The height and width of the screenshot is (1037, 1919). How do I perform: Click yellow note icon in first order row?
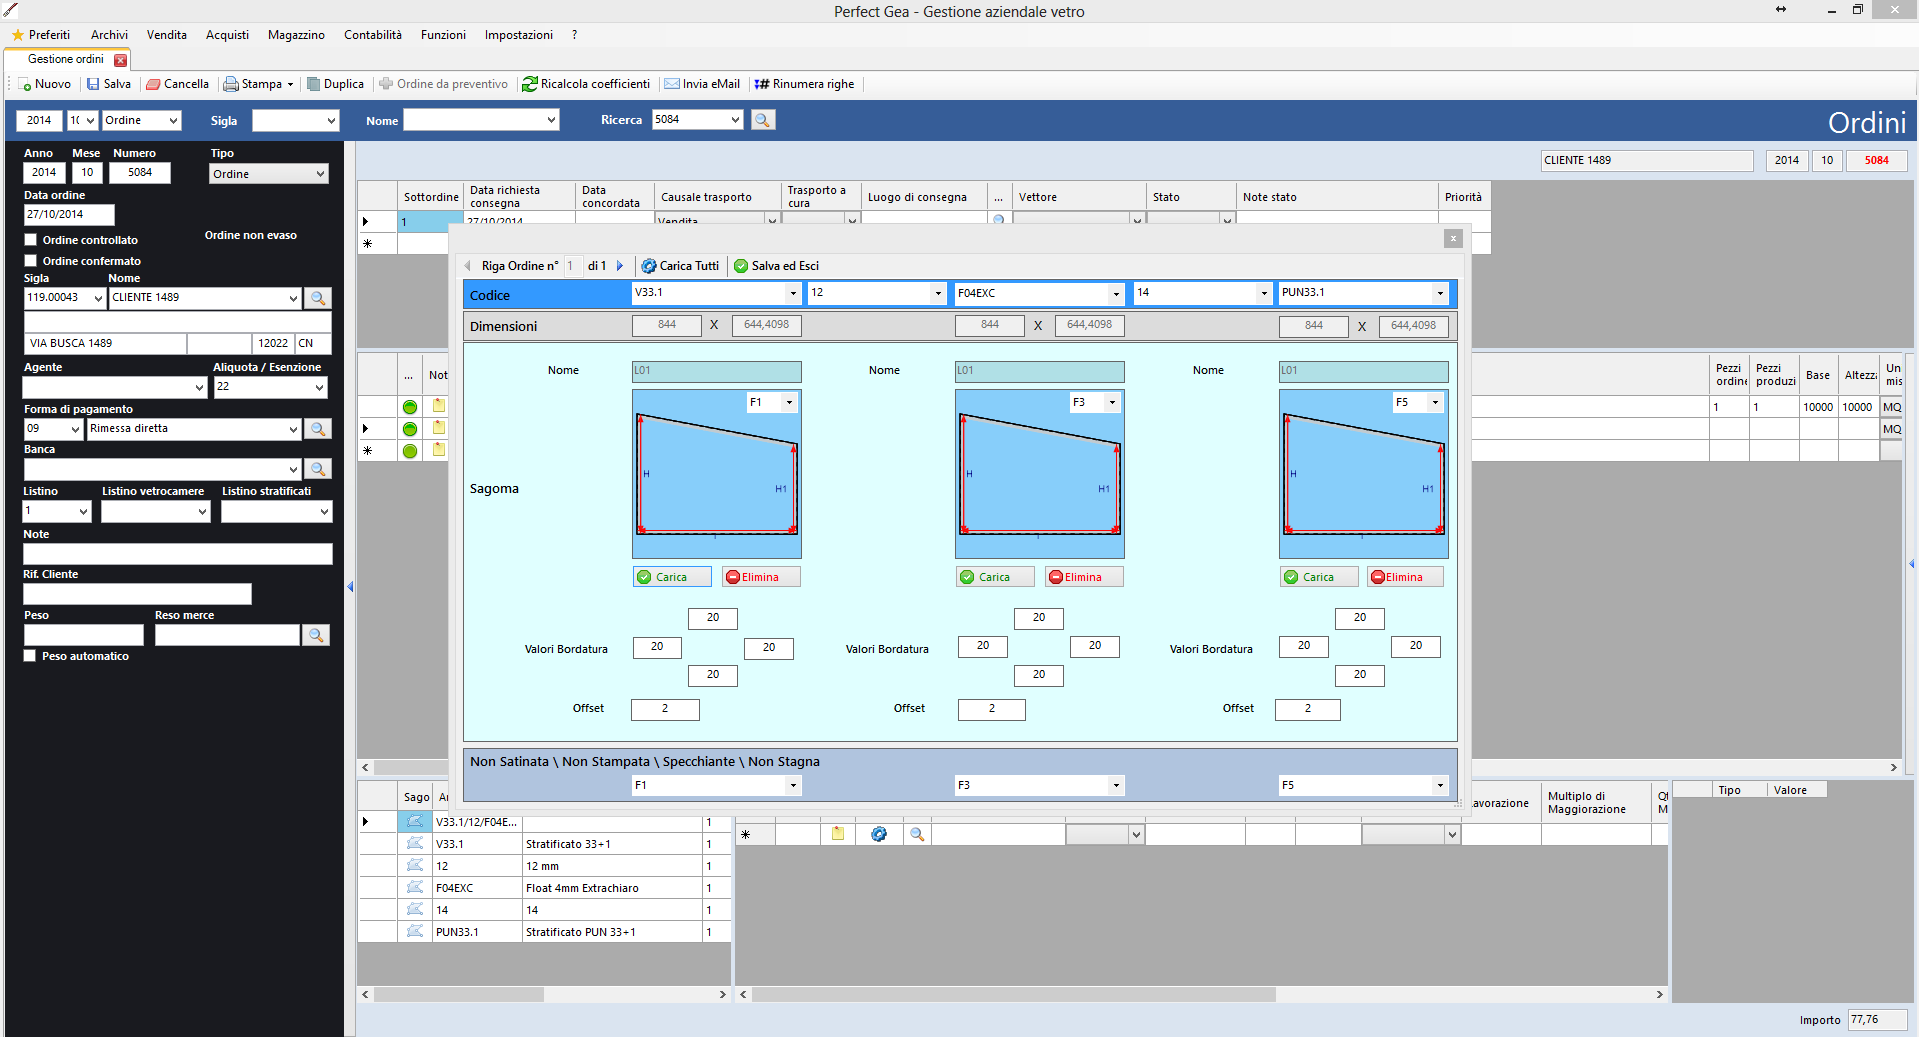point(439,406)
